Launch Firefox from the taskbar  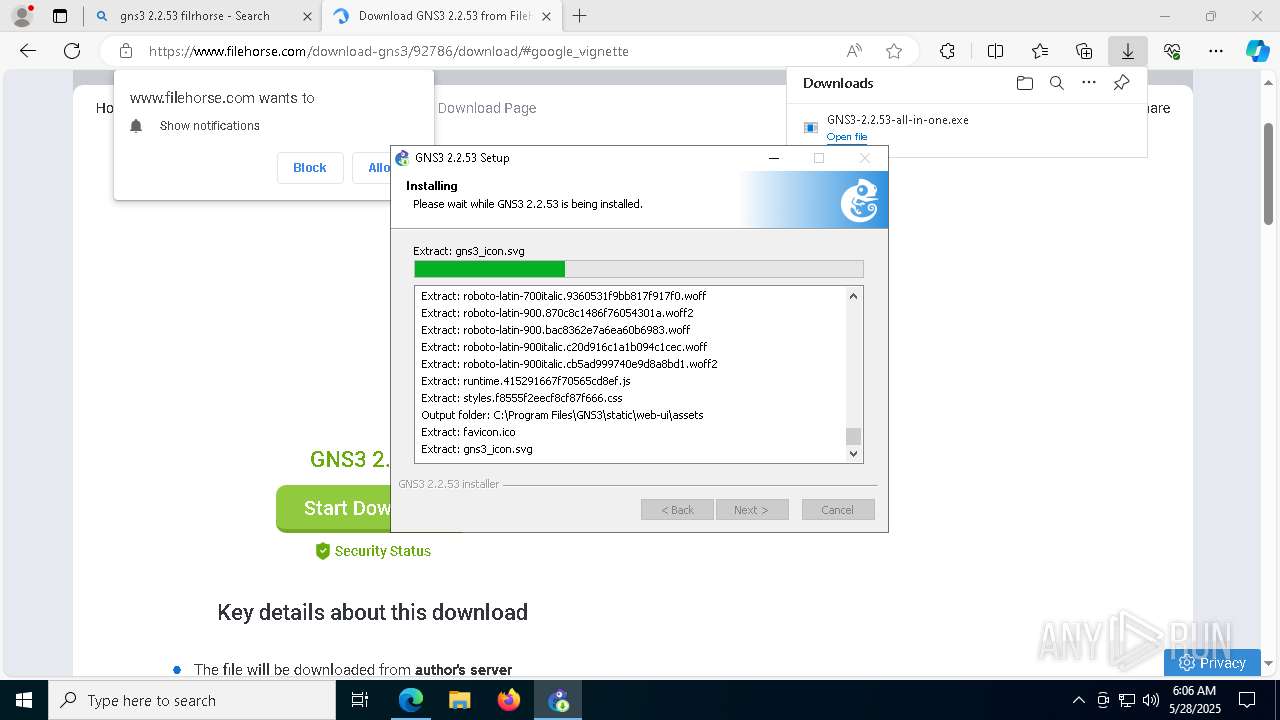pos(508,700)
